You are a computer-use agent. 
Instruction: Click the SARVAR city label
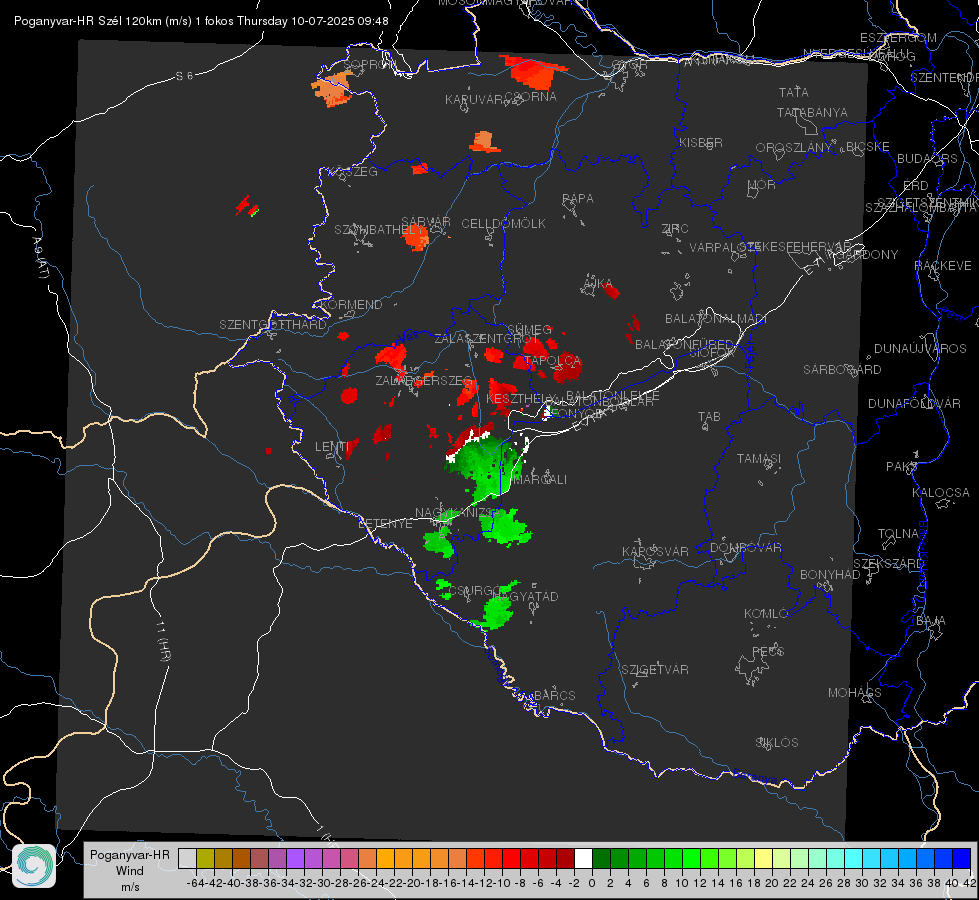click(x=426, y=221)
